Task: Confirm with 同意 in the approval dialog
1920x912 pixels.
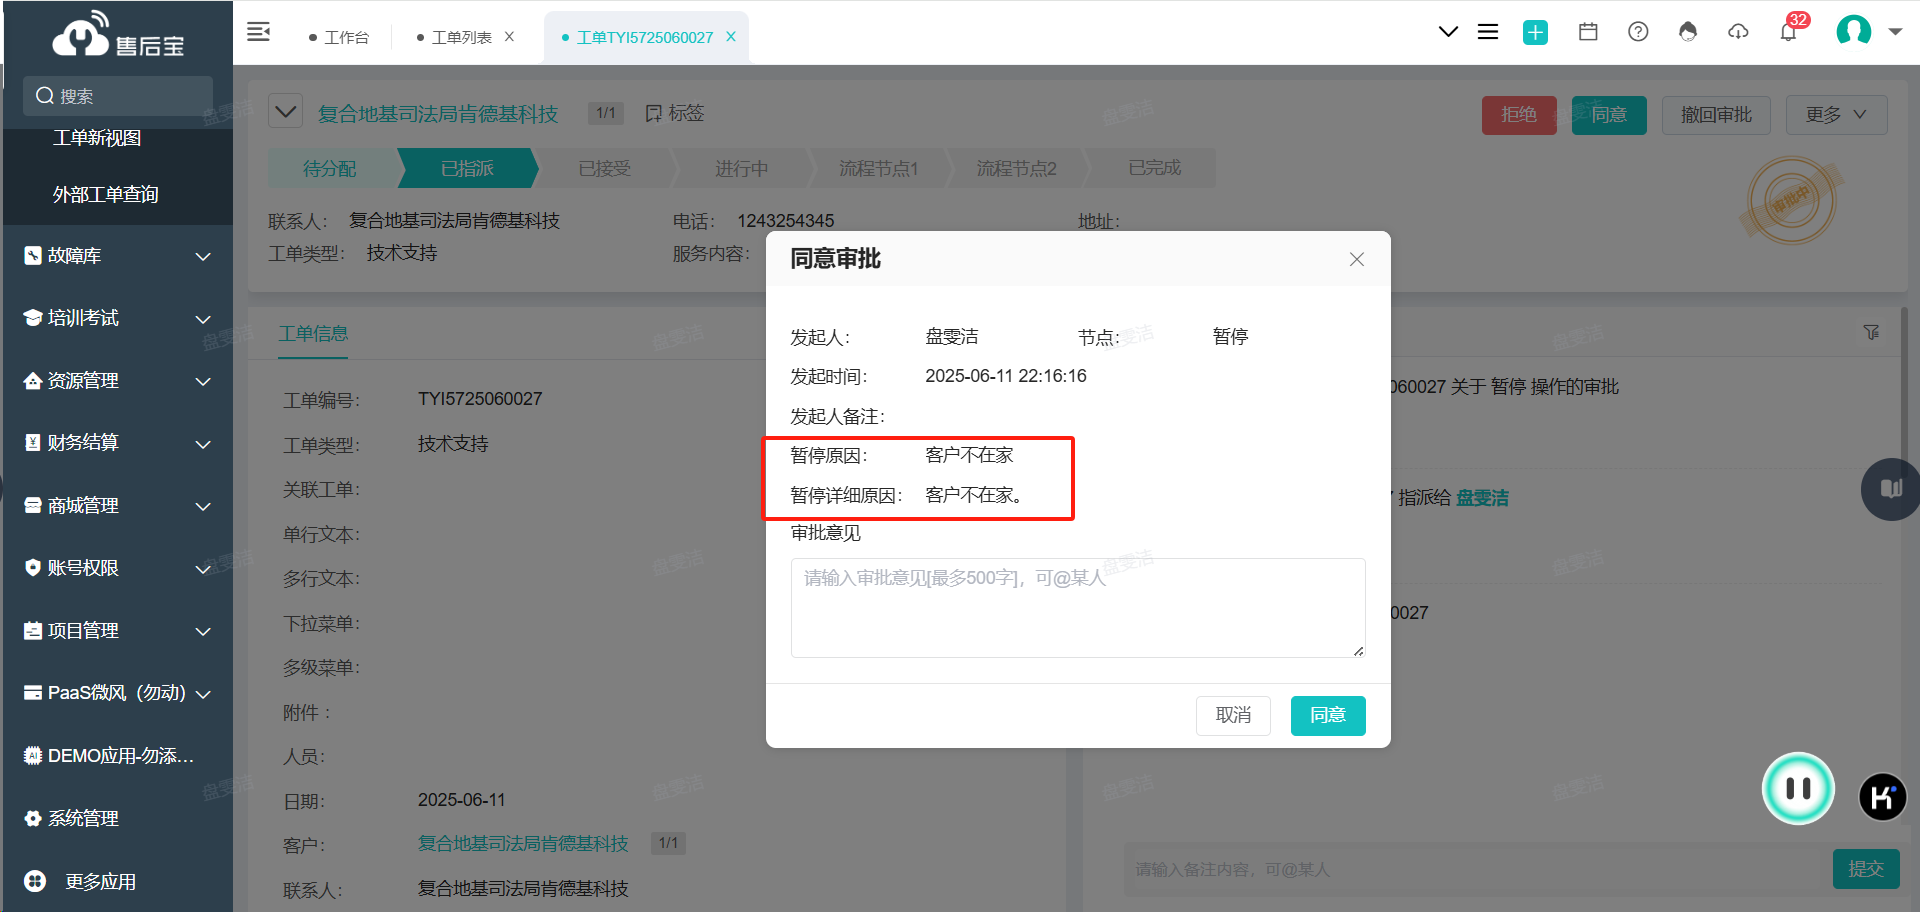Action: click(1328, 715)
